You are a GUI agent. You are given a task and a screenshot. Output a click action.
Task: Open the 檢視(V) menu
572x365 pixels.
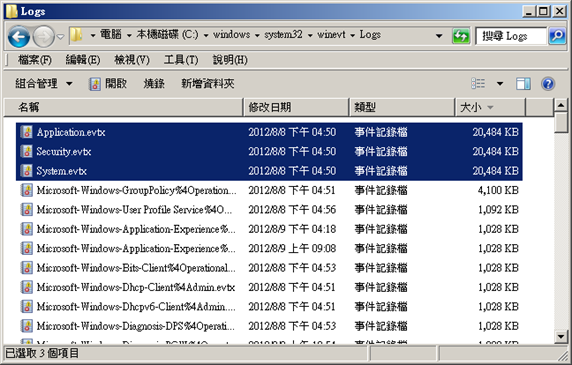click(x=132, y=60)
